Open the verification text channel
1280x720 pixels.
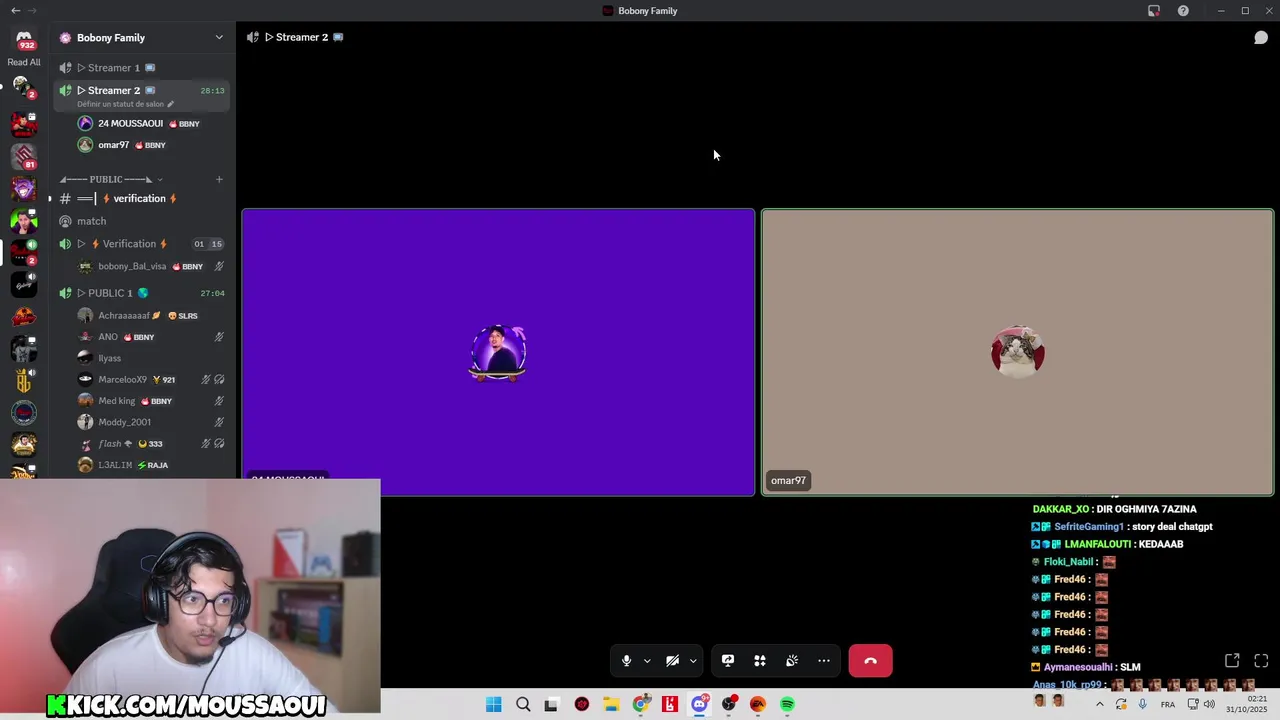tap(141, 199)
